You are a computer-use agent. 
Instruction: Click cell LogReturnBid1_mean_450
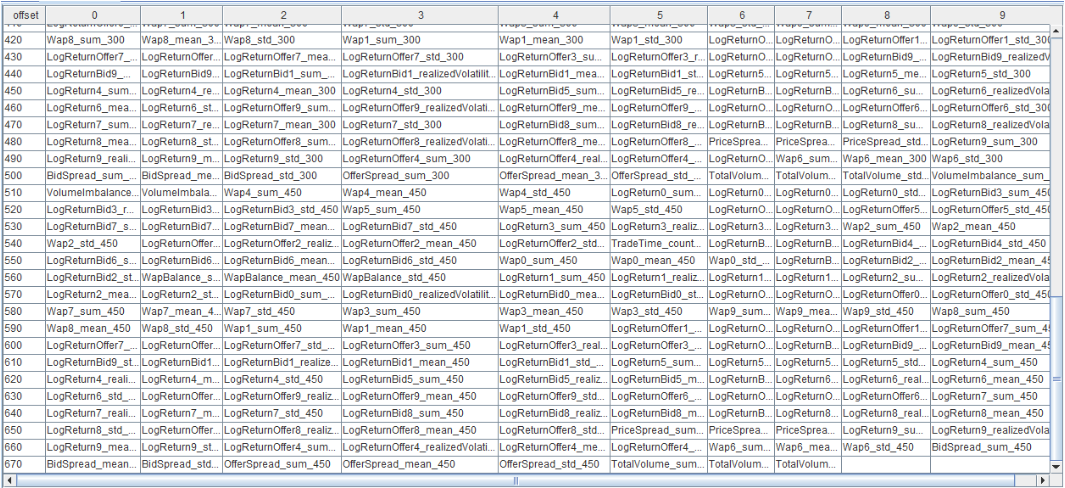click(x=419, y=362)
